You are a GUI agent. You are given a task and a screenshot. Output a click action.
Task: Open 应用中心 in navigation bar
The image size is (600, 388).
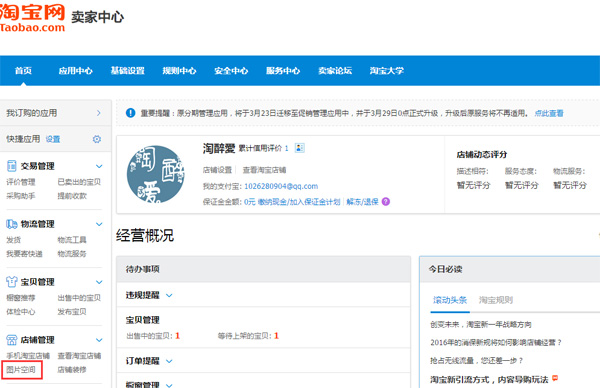[x=76, y=70]
